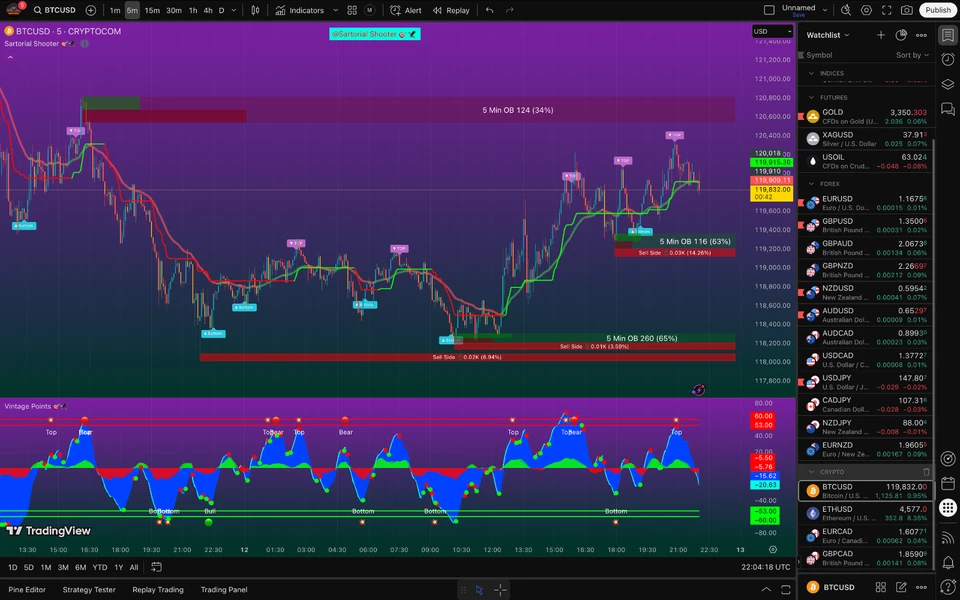
Task: Open the Watchlist sort options
Action: click(x=911, y=54)
